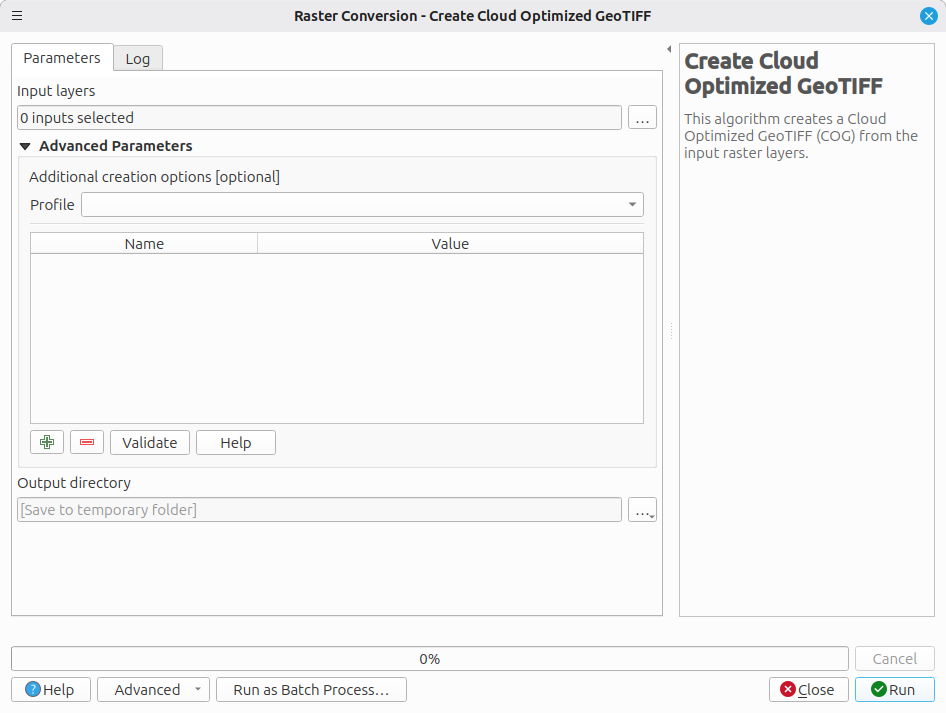Image resolution: width=946 pixels, height=713 pixels.
Task: Open Help from the bottom-left button
Action: click(x=51, y=690)
